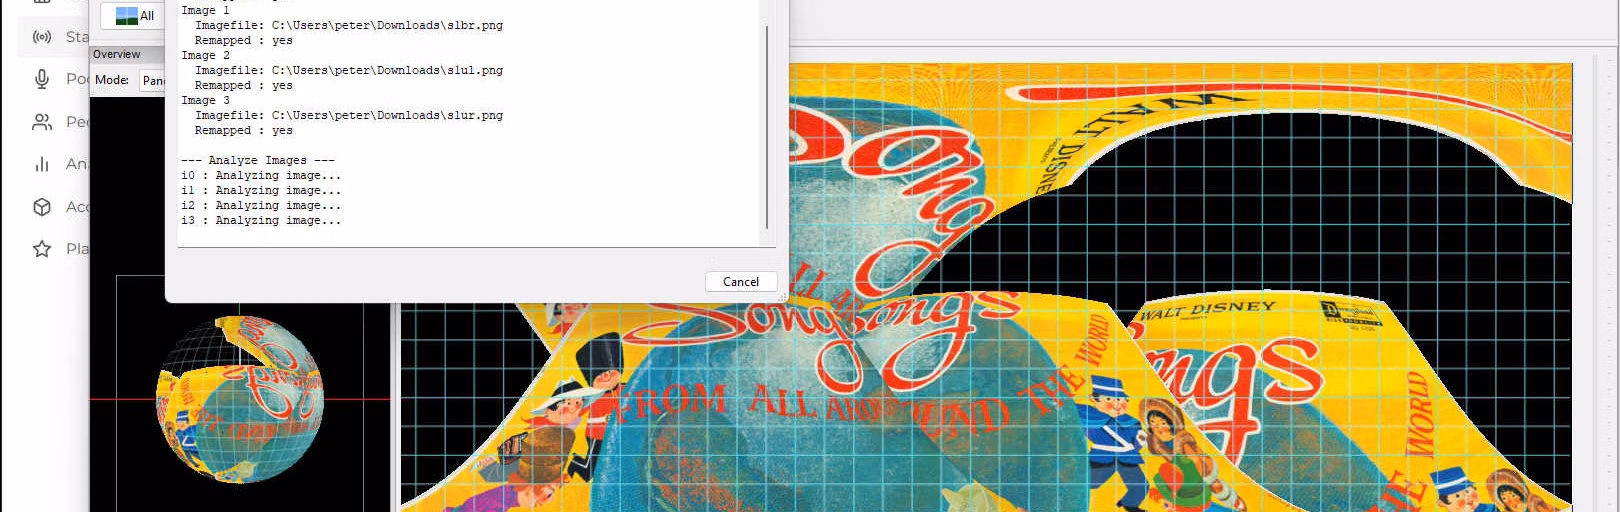Click the bar chart analytics icon
The width and height of the screenshot is (1620, 512).
point(42,164)
